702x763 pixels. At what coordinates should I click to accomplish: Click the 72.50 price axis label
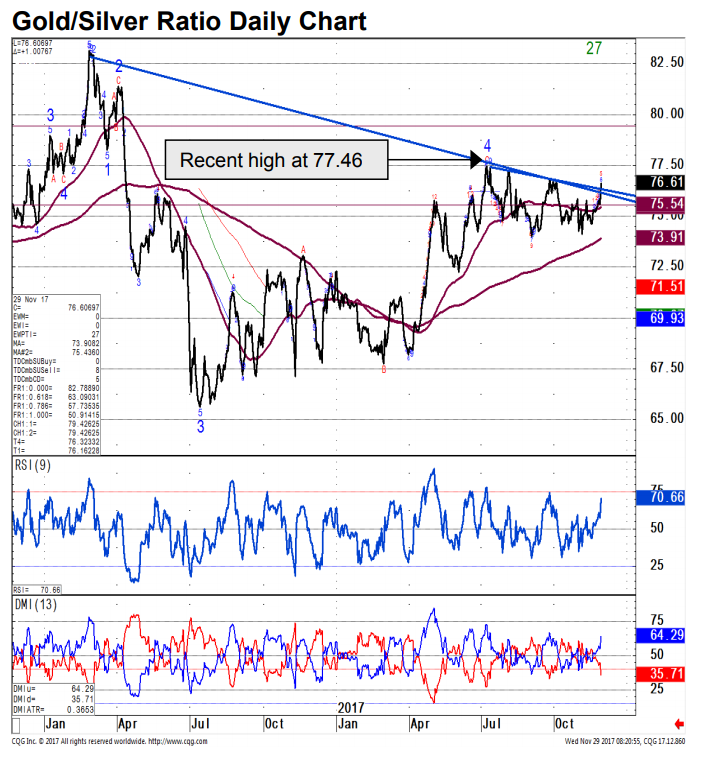(x=667, y=266)
